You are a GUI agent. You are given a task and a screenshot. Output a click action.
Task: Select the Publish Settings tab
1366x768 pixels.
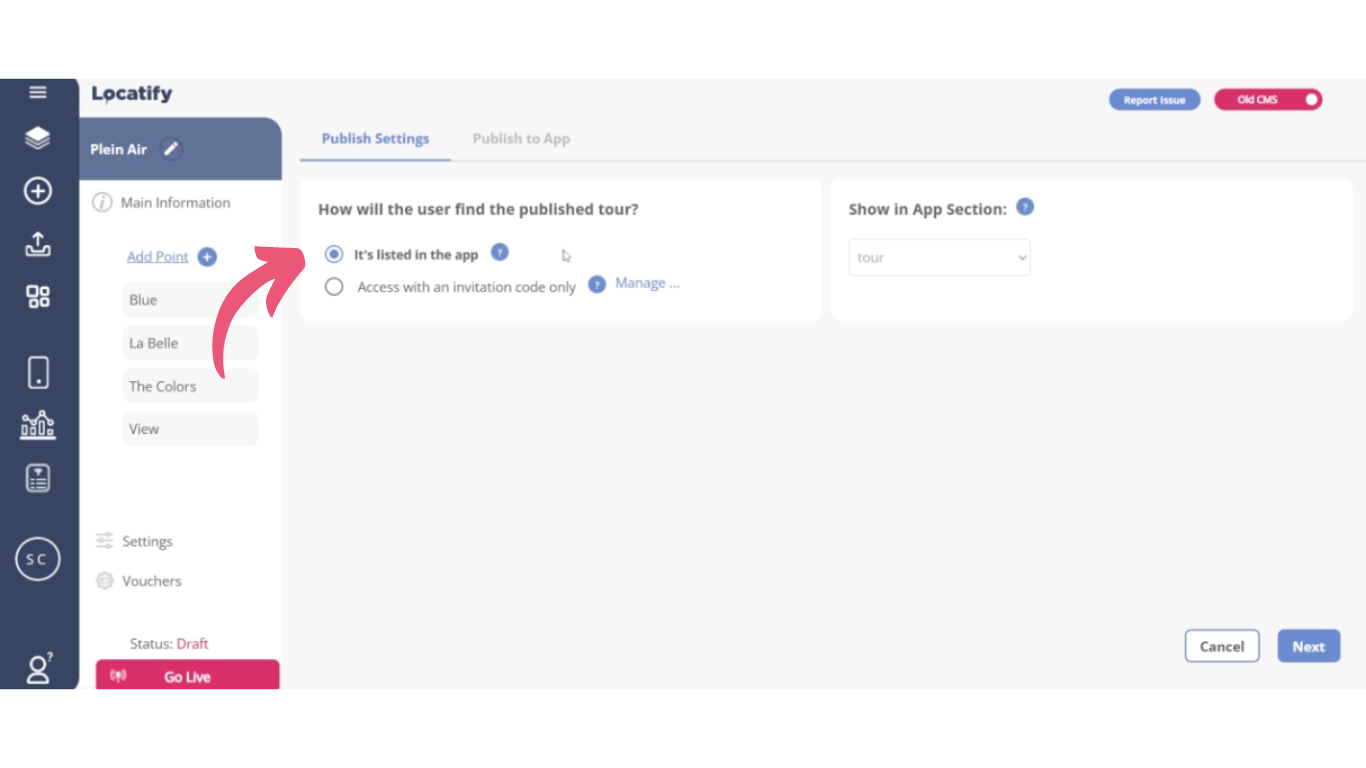(x=375, y=139)
